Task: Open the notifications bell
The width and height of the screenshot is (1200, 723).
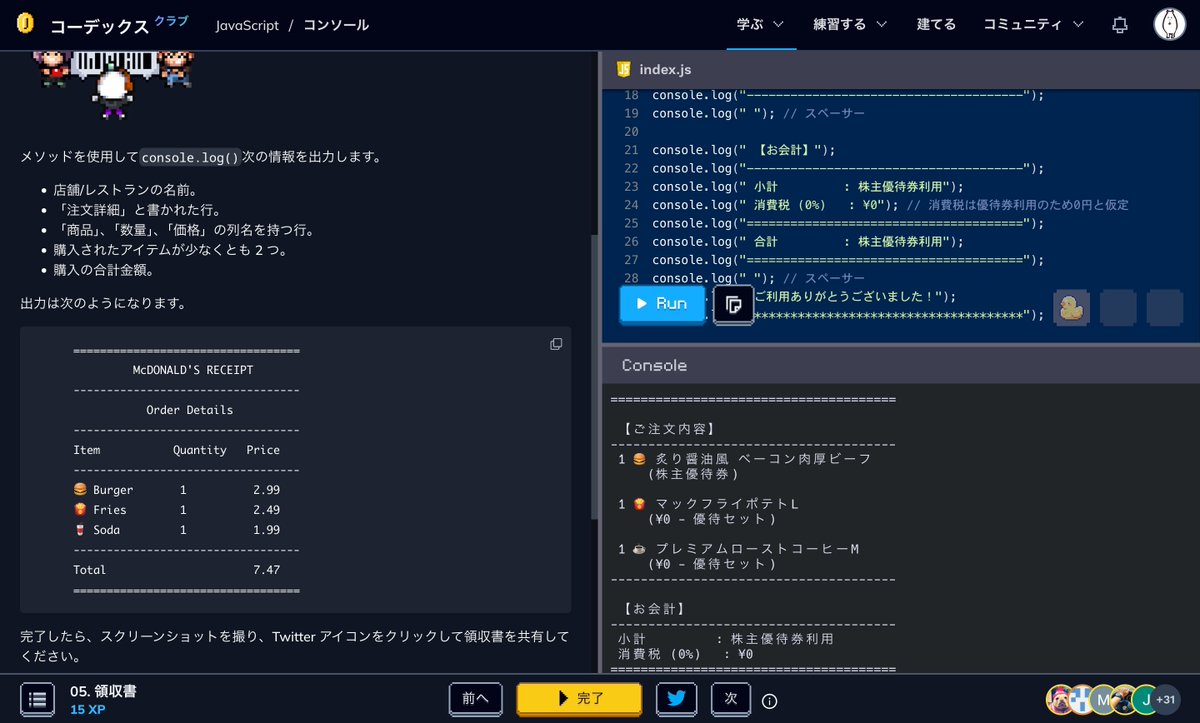Action: pyautogui.click(x=1120, y=25)
